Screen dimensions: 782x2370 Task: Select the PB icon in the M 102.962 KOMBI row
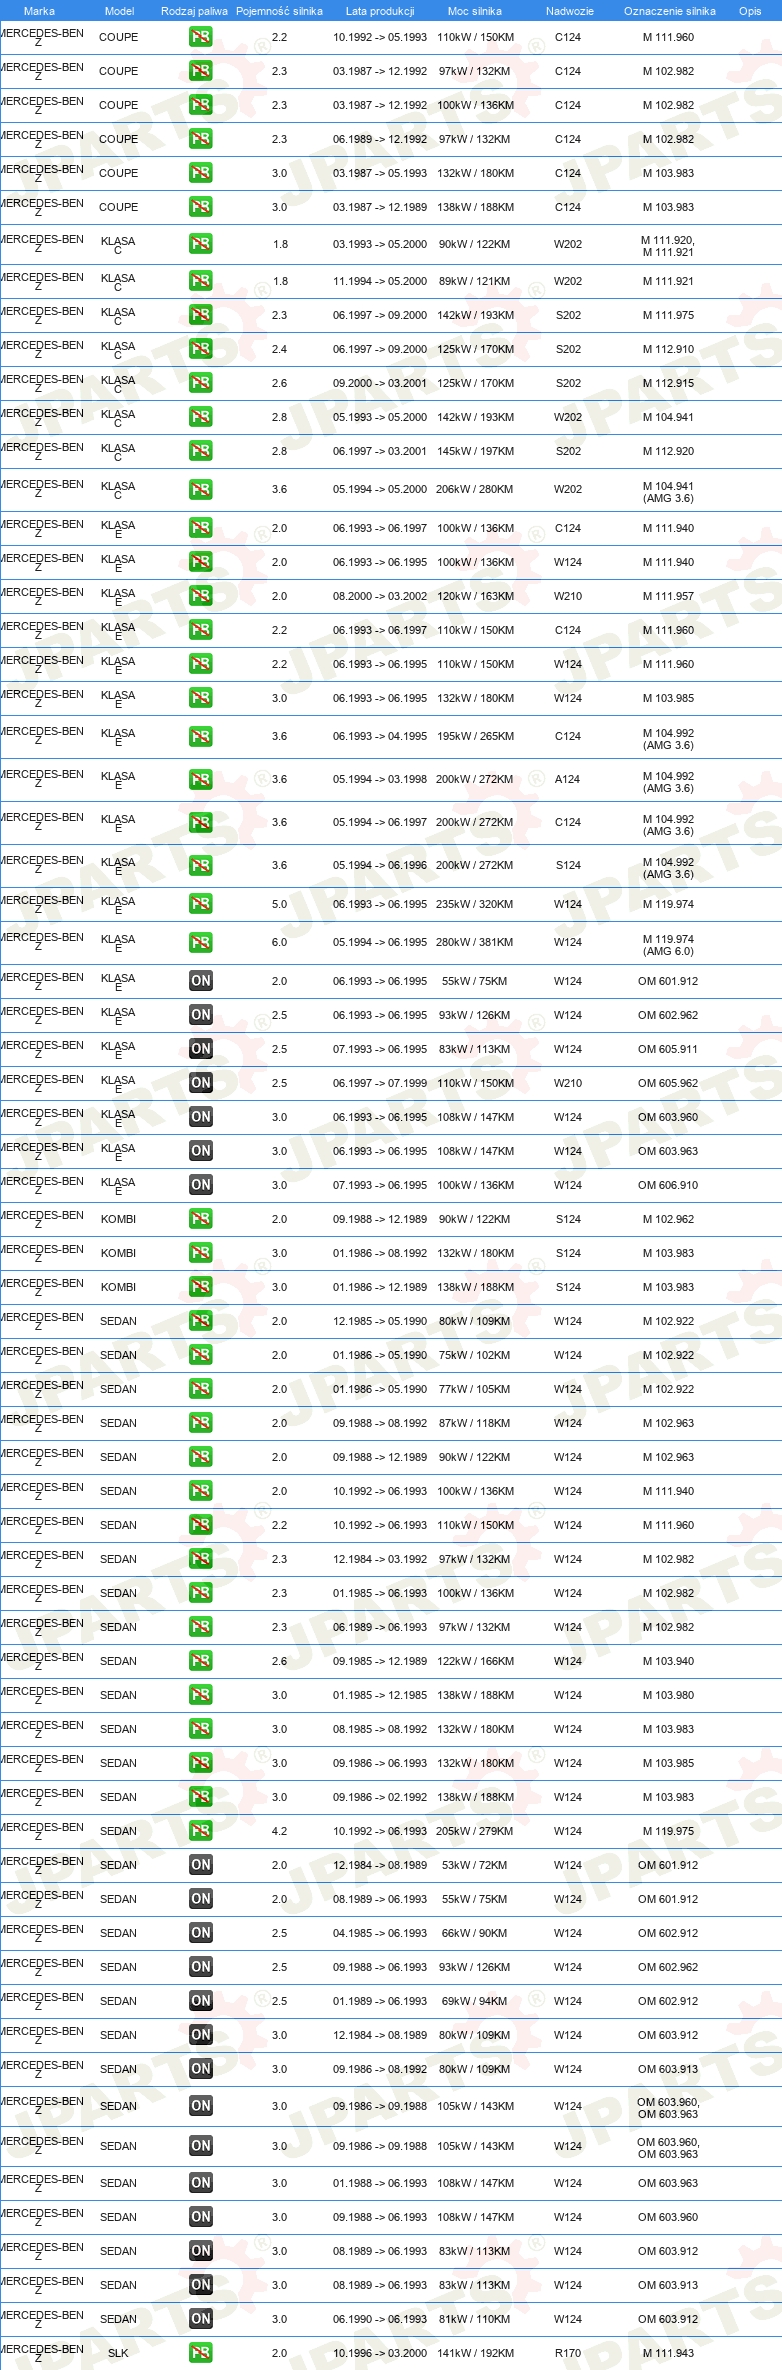point(201,1219)
